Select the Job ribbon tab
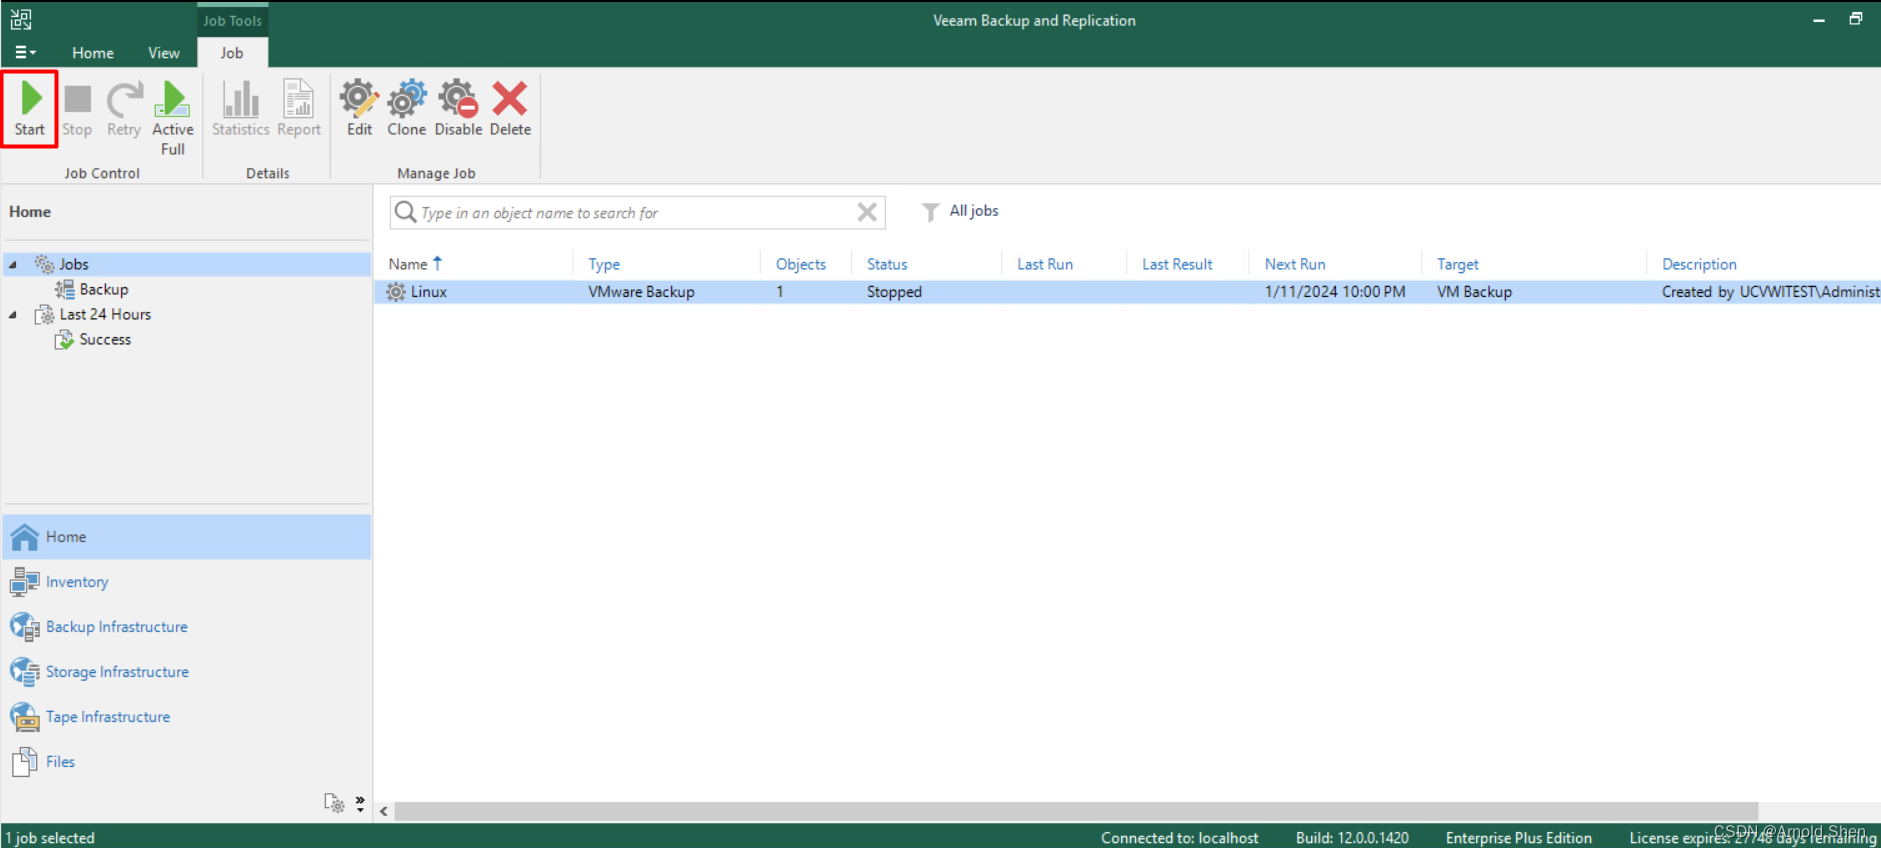Viewport: 1881px width, 848px height. click(x=232, y=53)
